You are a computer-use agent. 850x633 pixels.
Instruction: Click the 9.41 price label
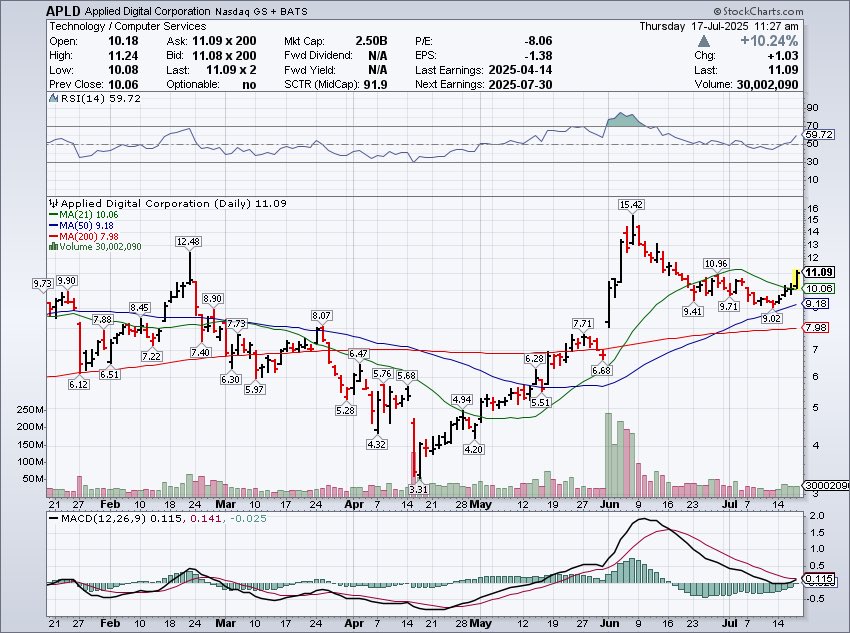pos(693,311)
